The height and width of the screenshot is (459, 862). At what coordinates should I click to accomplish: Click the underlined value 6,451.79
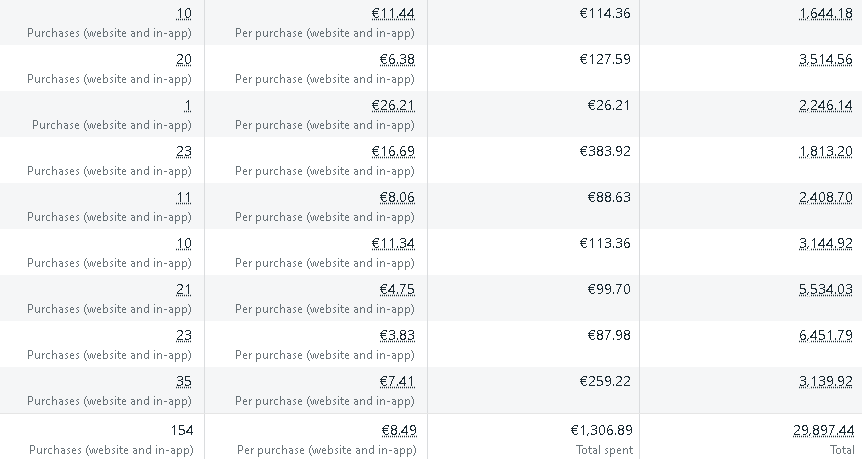pyautogui.click(x=826, y=335)
